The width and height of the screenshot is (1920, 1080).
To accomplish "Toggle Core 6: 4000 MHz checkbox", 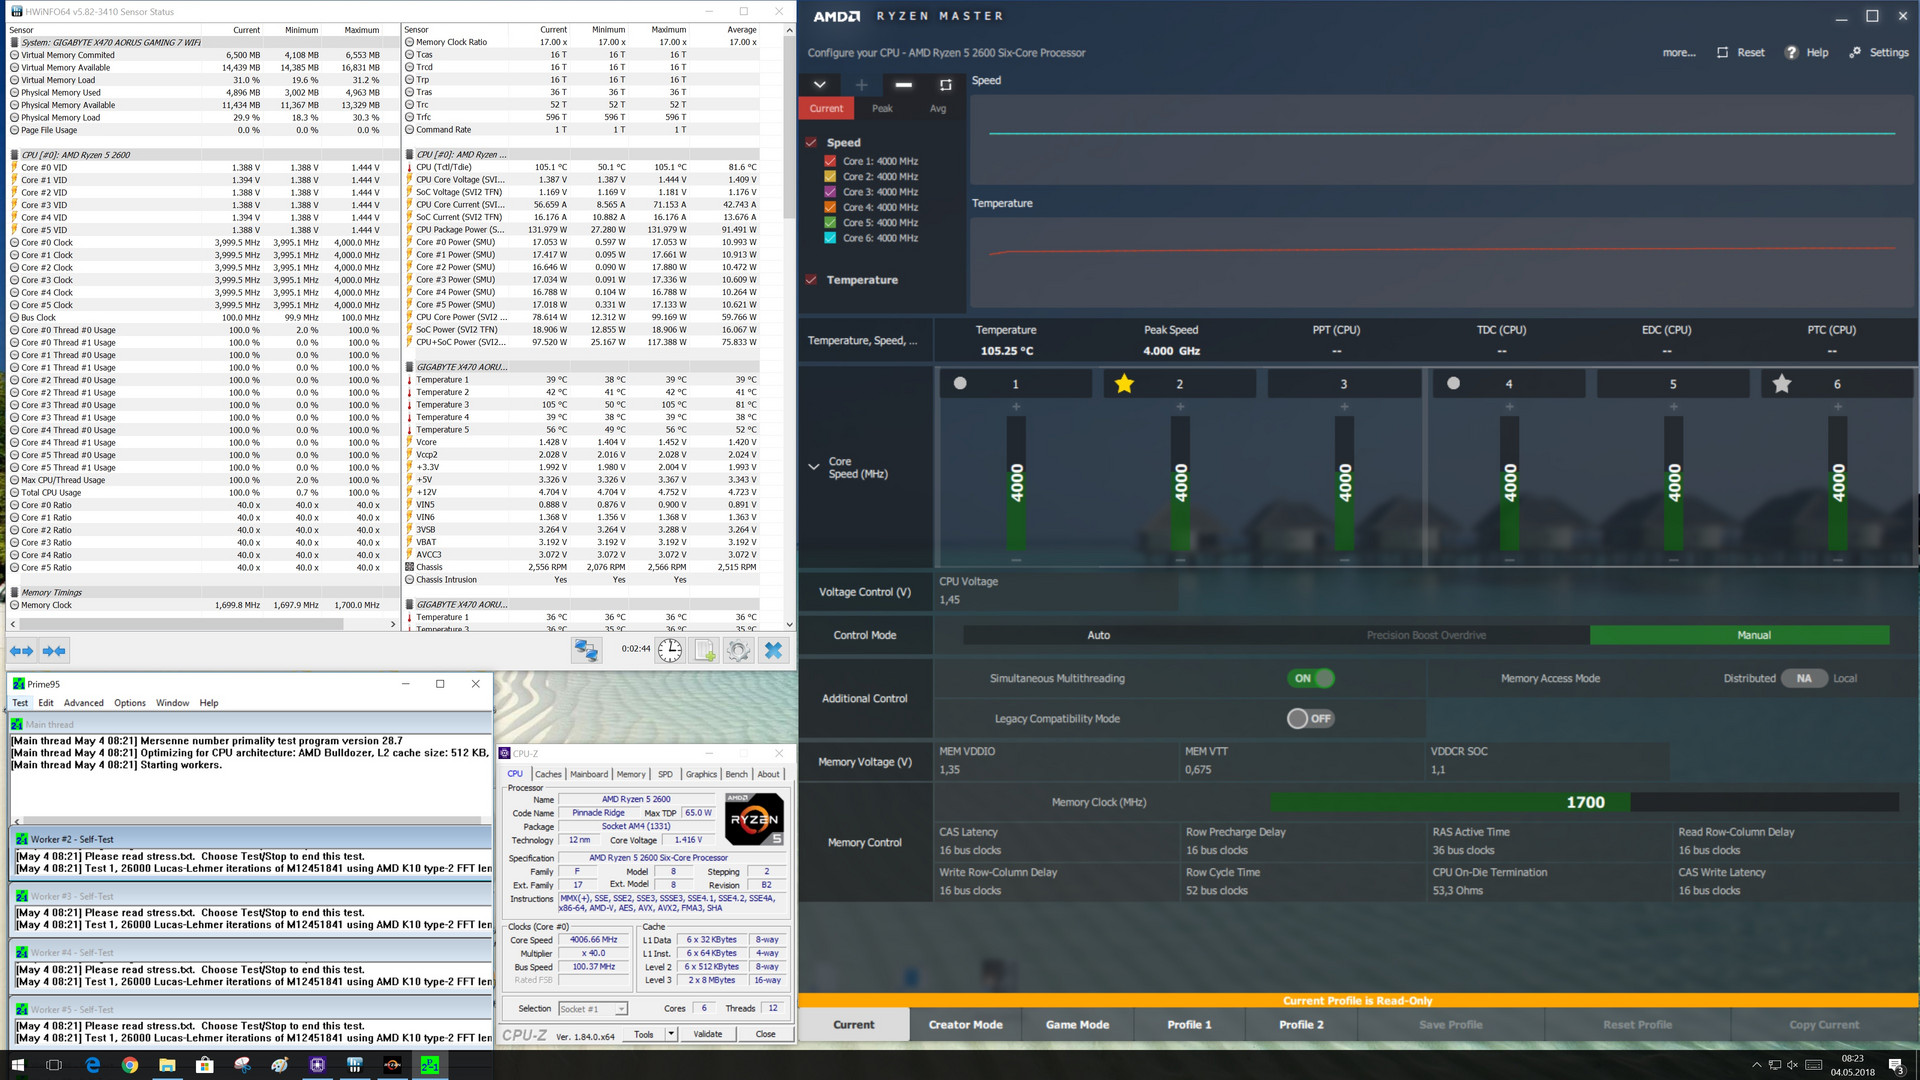I will pos(830,238).
